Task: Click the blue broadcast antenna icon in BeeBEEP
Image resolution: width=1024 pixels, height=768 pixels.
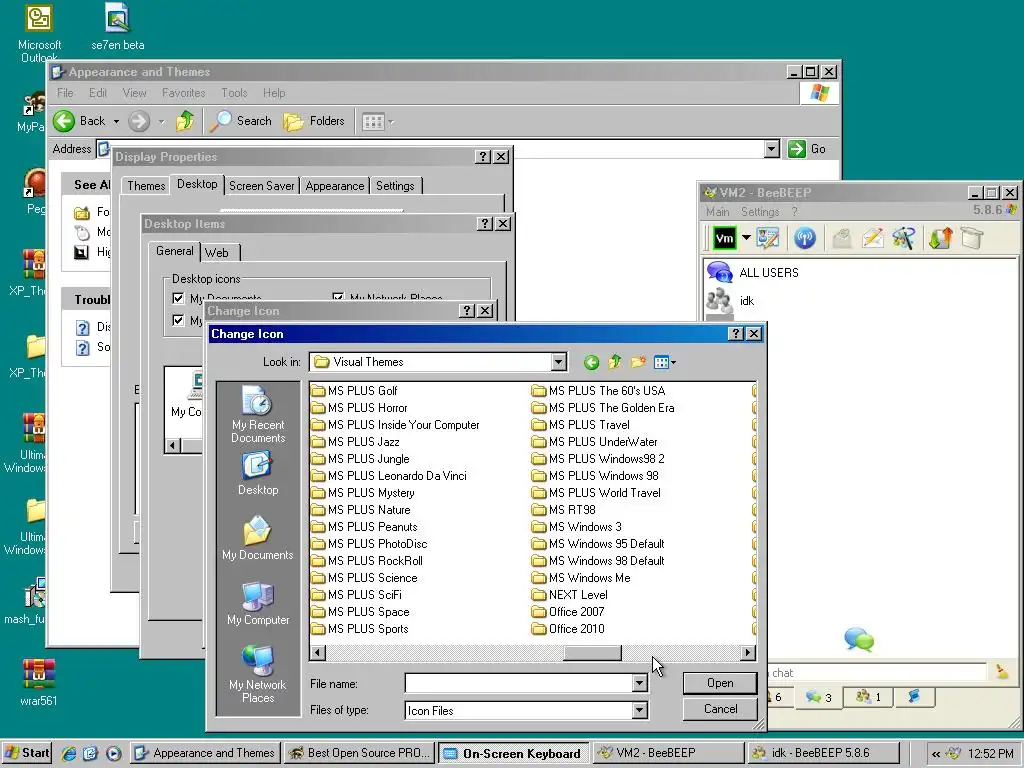Action: point(805,238)
